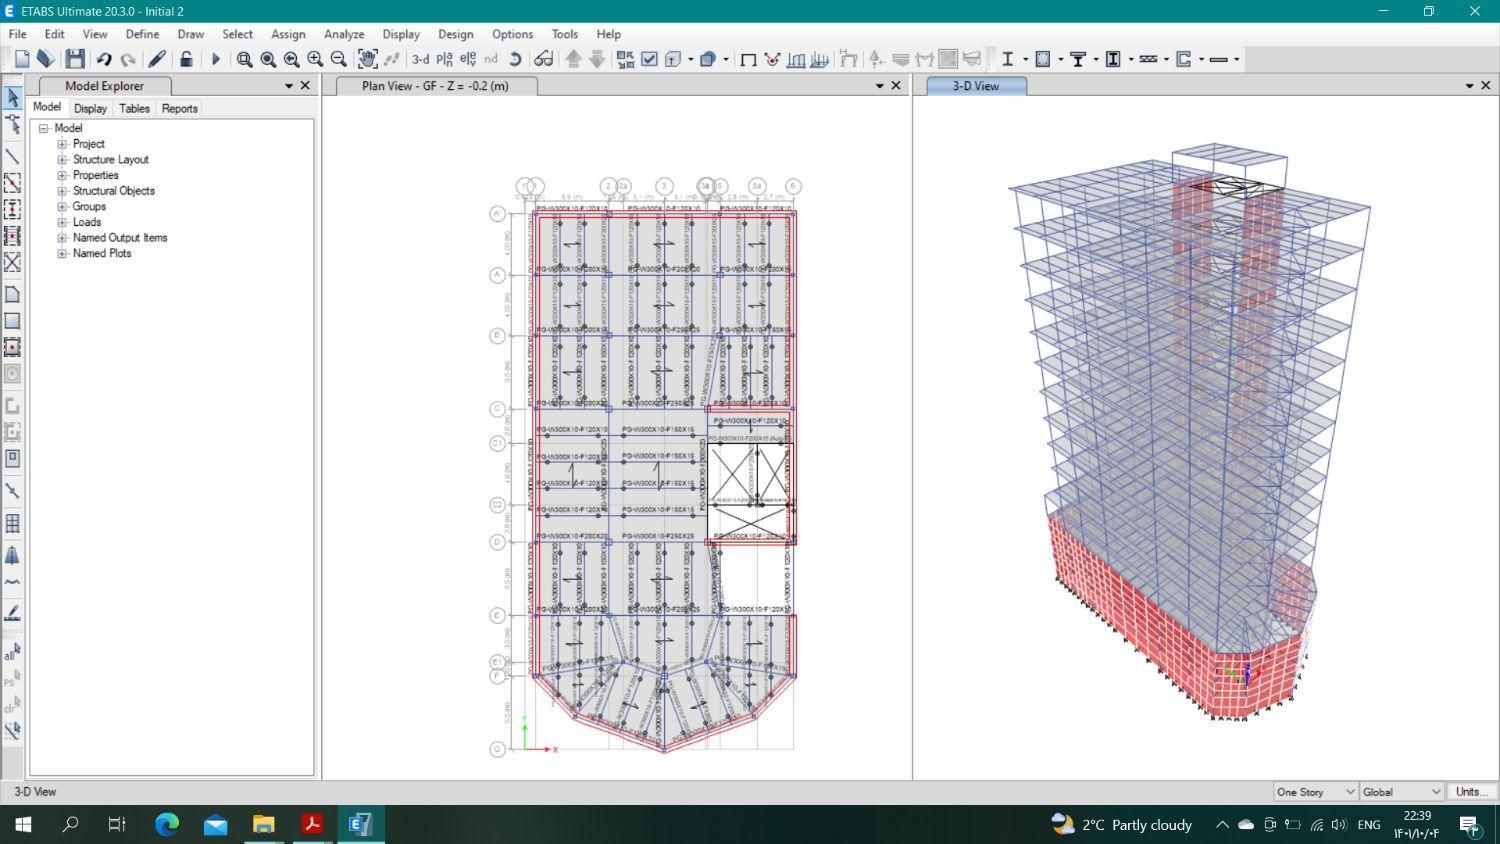This screenshot has width=1500, height=844.
Task: Open the I-beam steel design dropdown arrow
Action: [x=1025, y=60]
